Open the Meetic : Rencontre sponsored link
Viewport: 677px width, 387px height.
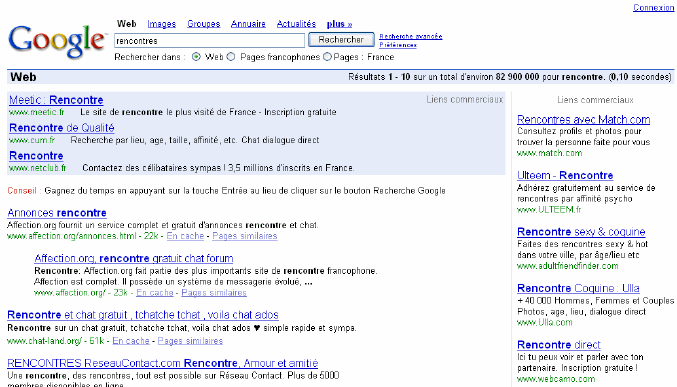click(56, 100)
